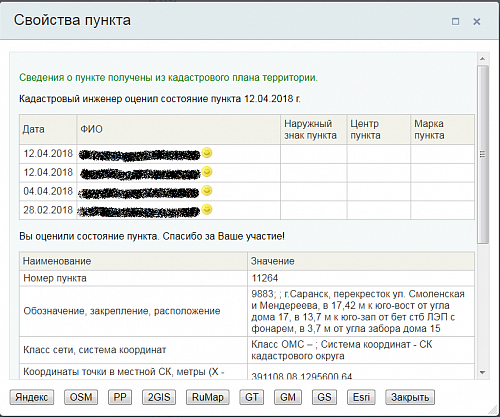This screenshot has height=417, width=500.
Task: Click the smiley icon in the first 12.04.2018 row
Action: 207,153
